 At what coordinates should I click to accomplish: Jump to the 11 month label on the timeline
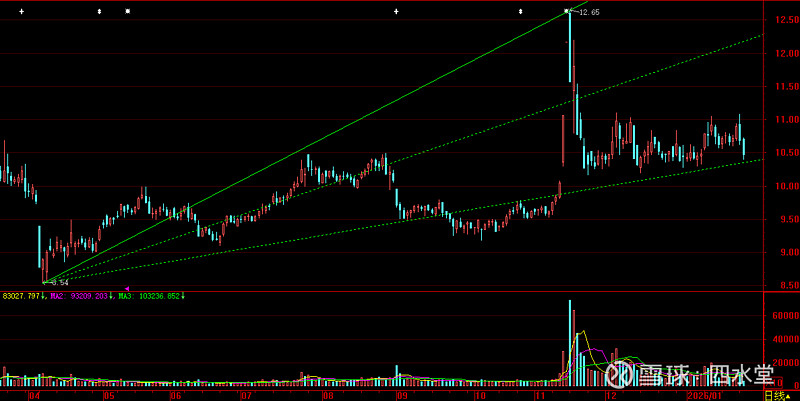pyautogui.click(x=541, y=396)
